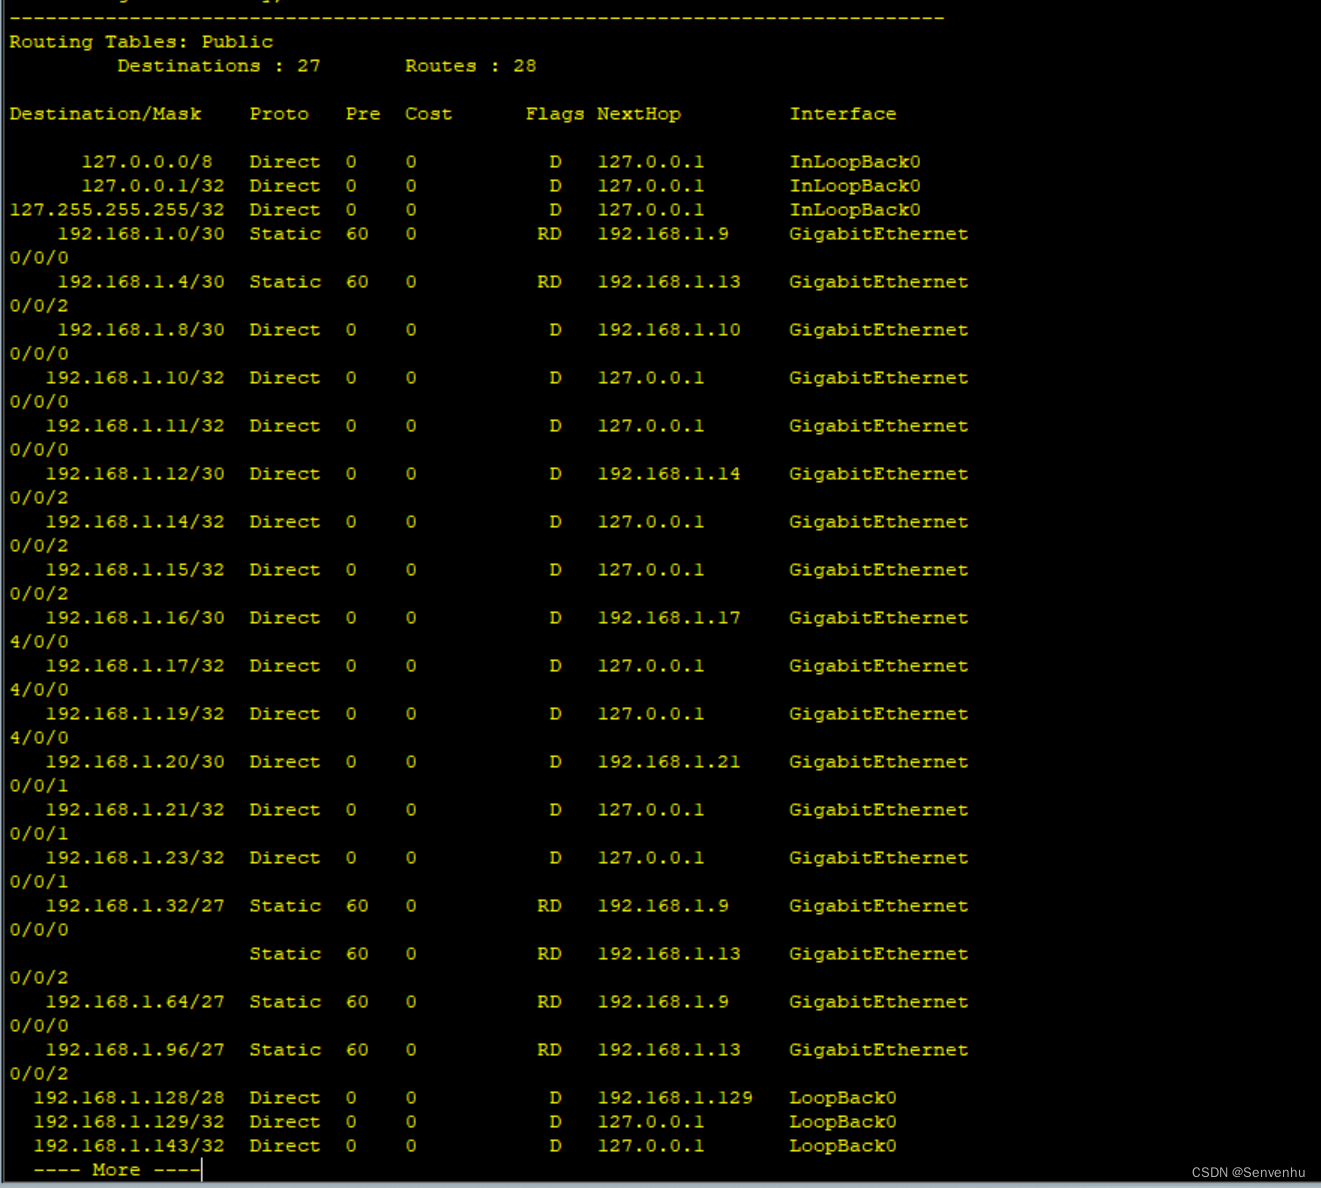This screenshot has height=1188, width=1321.
Task: Select destination 127.255.255.255/32
Action: point(117,210)
